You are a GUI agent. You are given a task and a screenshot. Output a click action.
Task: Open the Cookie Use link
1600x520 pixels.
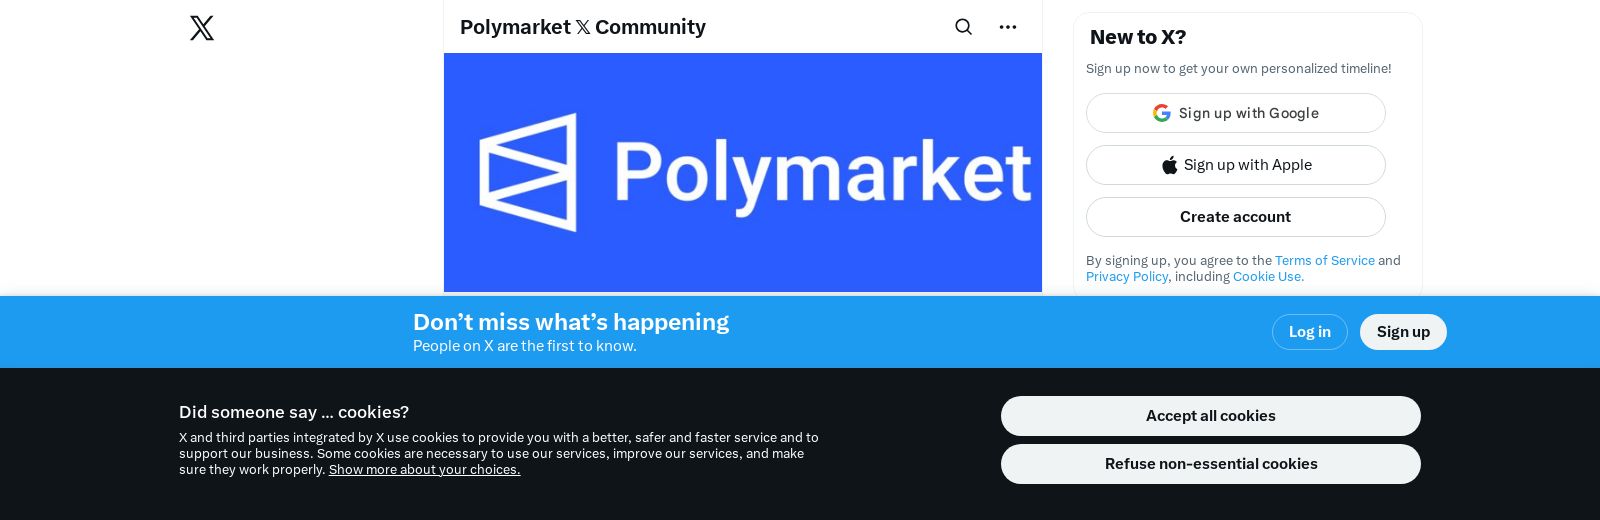click(1267, 276)
